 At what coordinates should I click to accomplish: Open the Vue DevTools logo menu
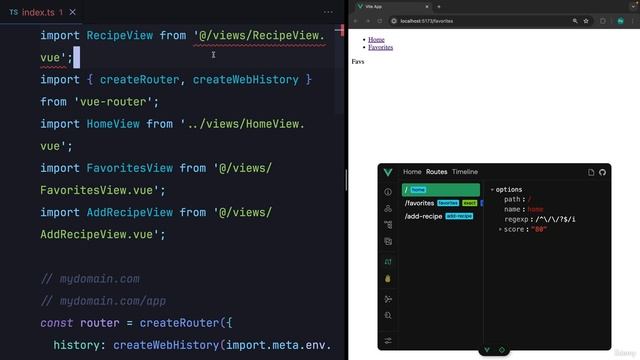point(388,172)
